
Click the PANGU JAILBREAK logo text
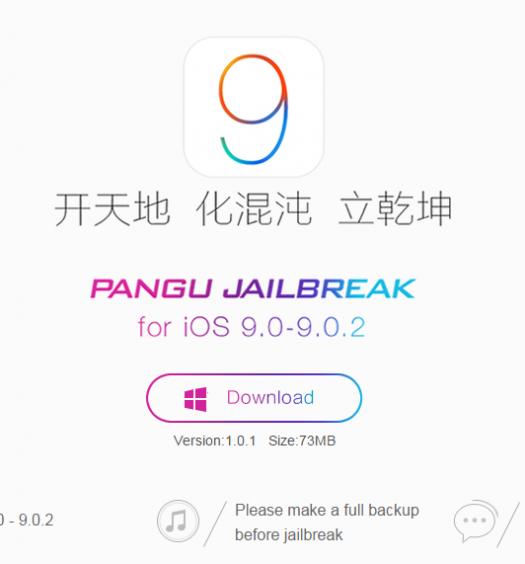point(253,288)
